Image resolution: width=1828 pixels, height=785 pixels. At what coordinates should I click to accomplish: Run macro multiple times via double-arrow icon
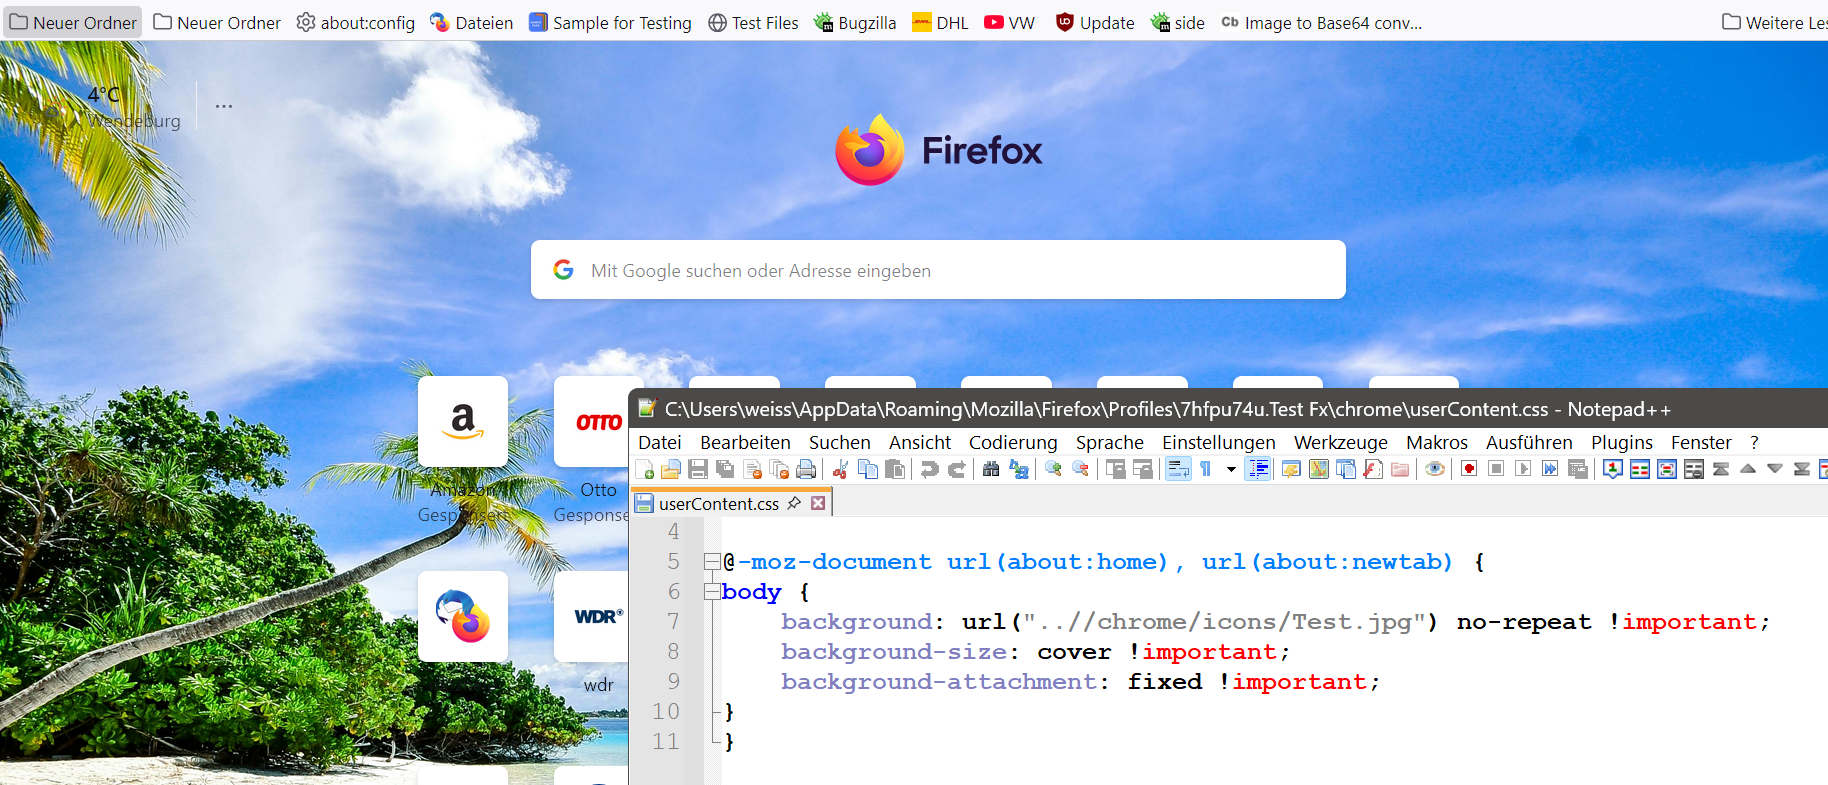click(x=1550, y=469)
